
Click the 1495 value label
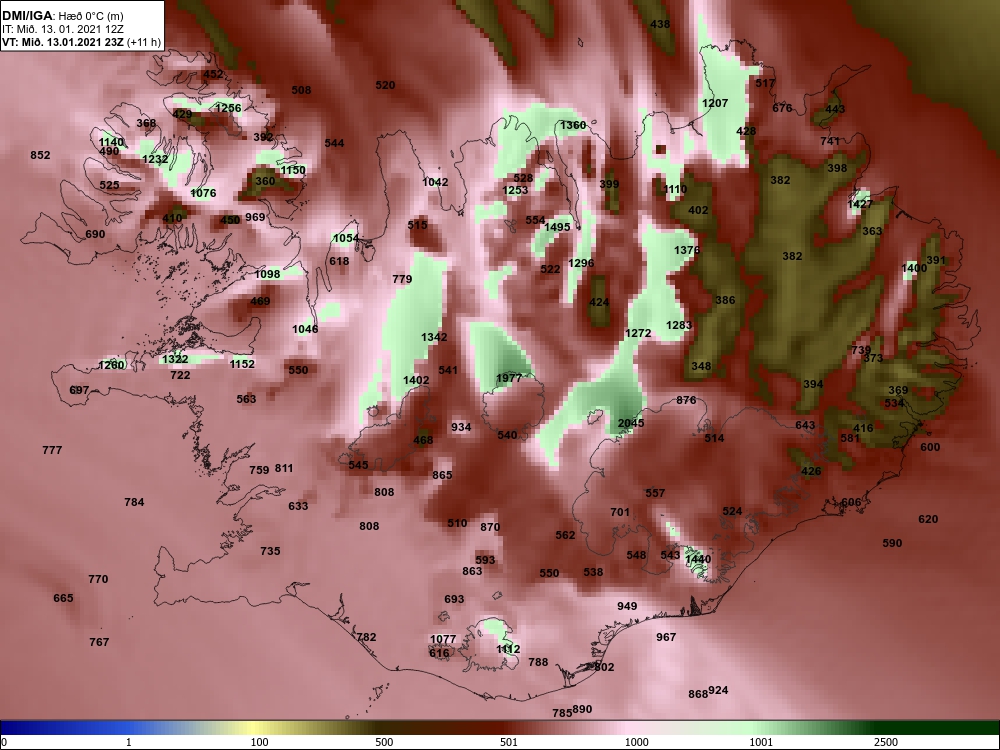pyautogui.click(x=557, y=227)
